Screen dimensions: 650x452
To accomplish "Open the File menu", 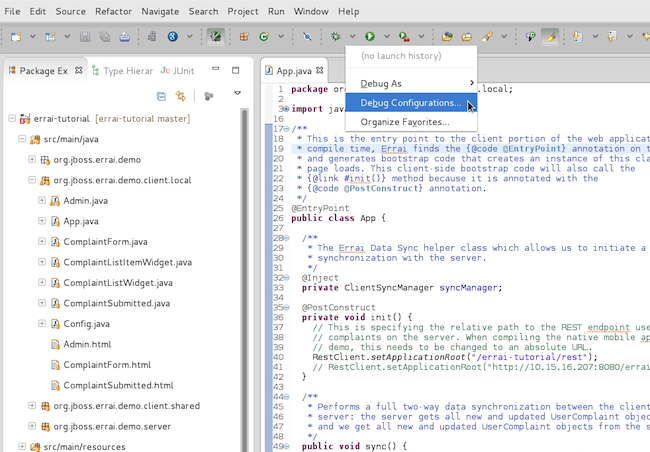I will [12, 12].
